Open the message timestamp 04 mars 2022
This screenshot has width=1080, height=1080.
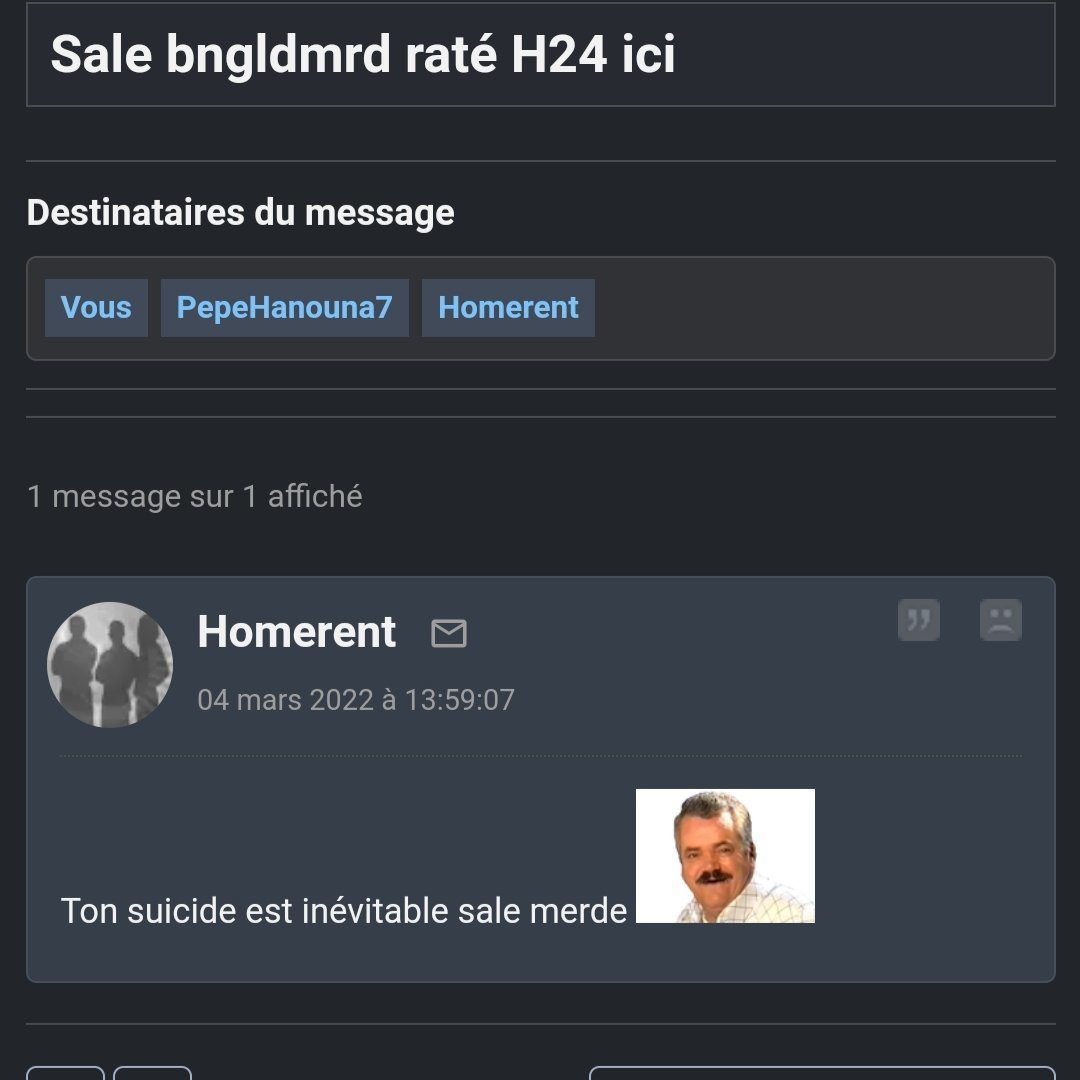click(356, 700)
